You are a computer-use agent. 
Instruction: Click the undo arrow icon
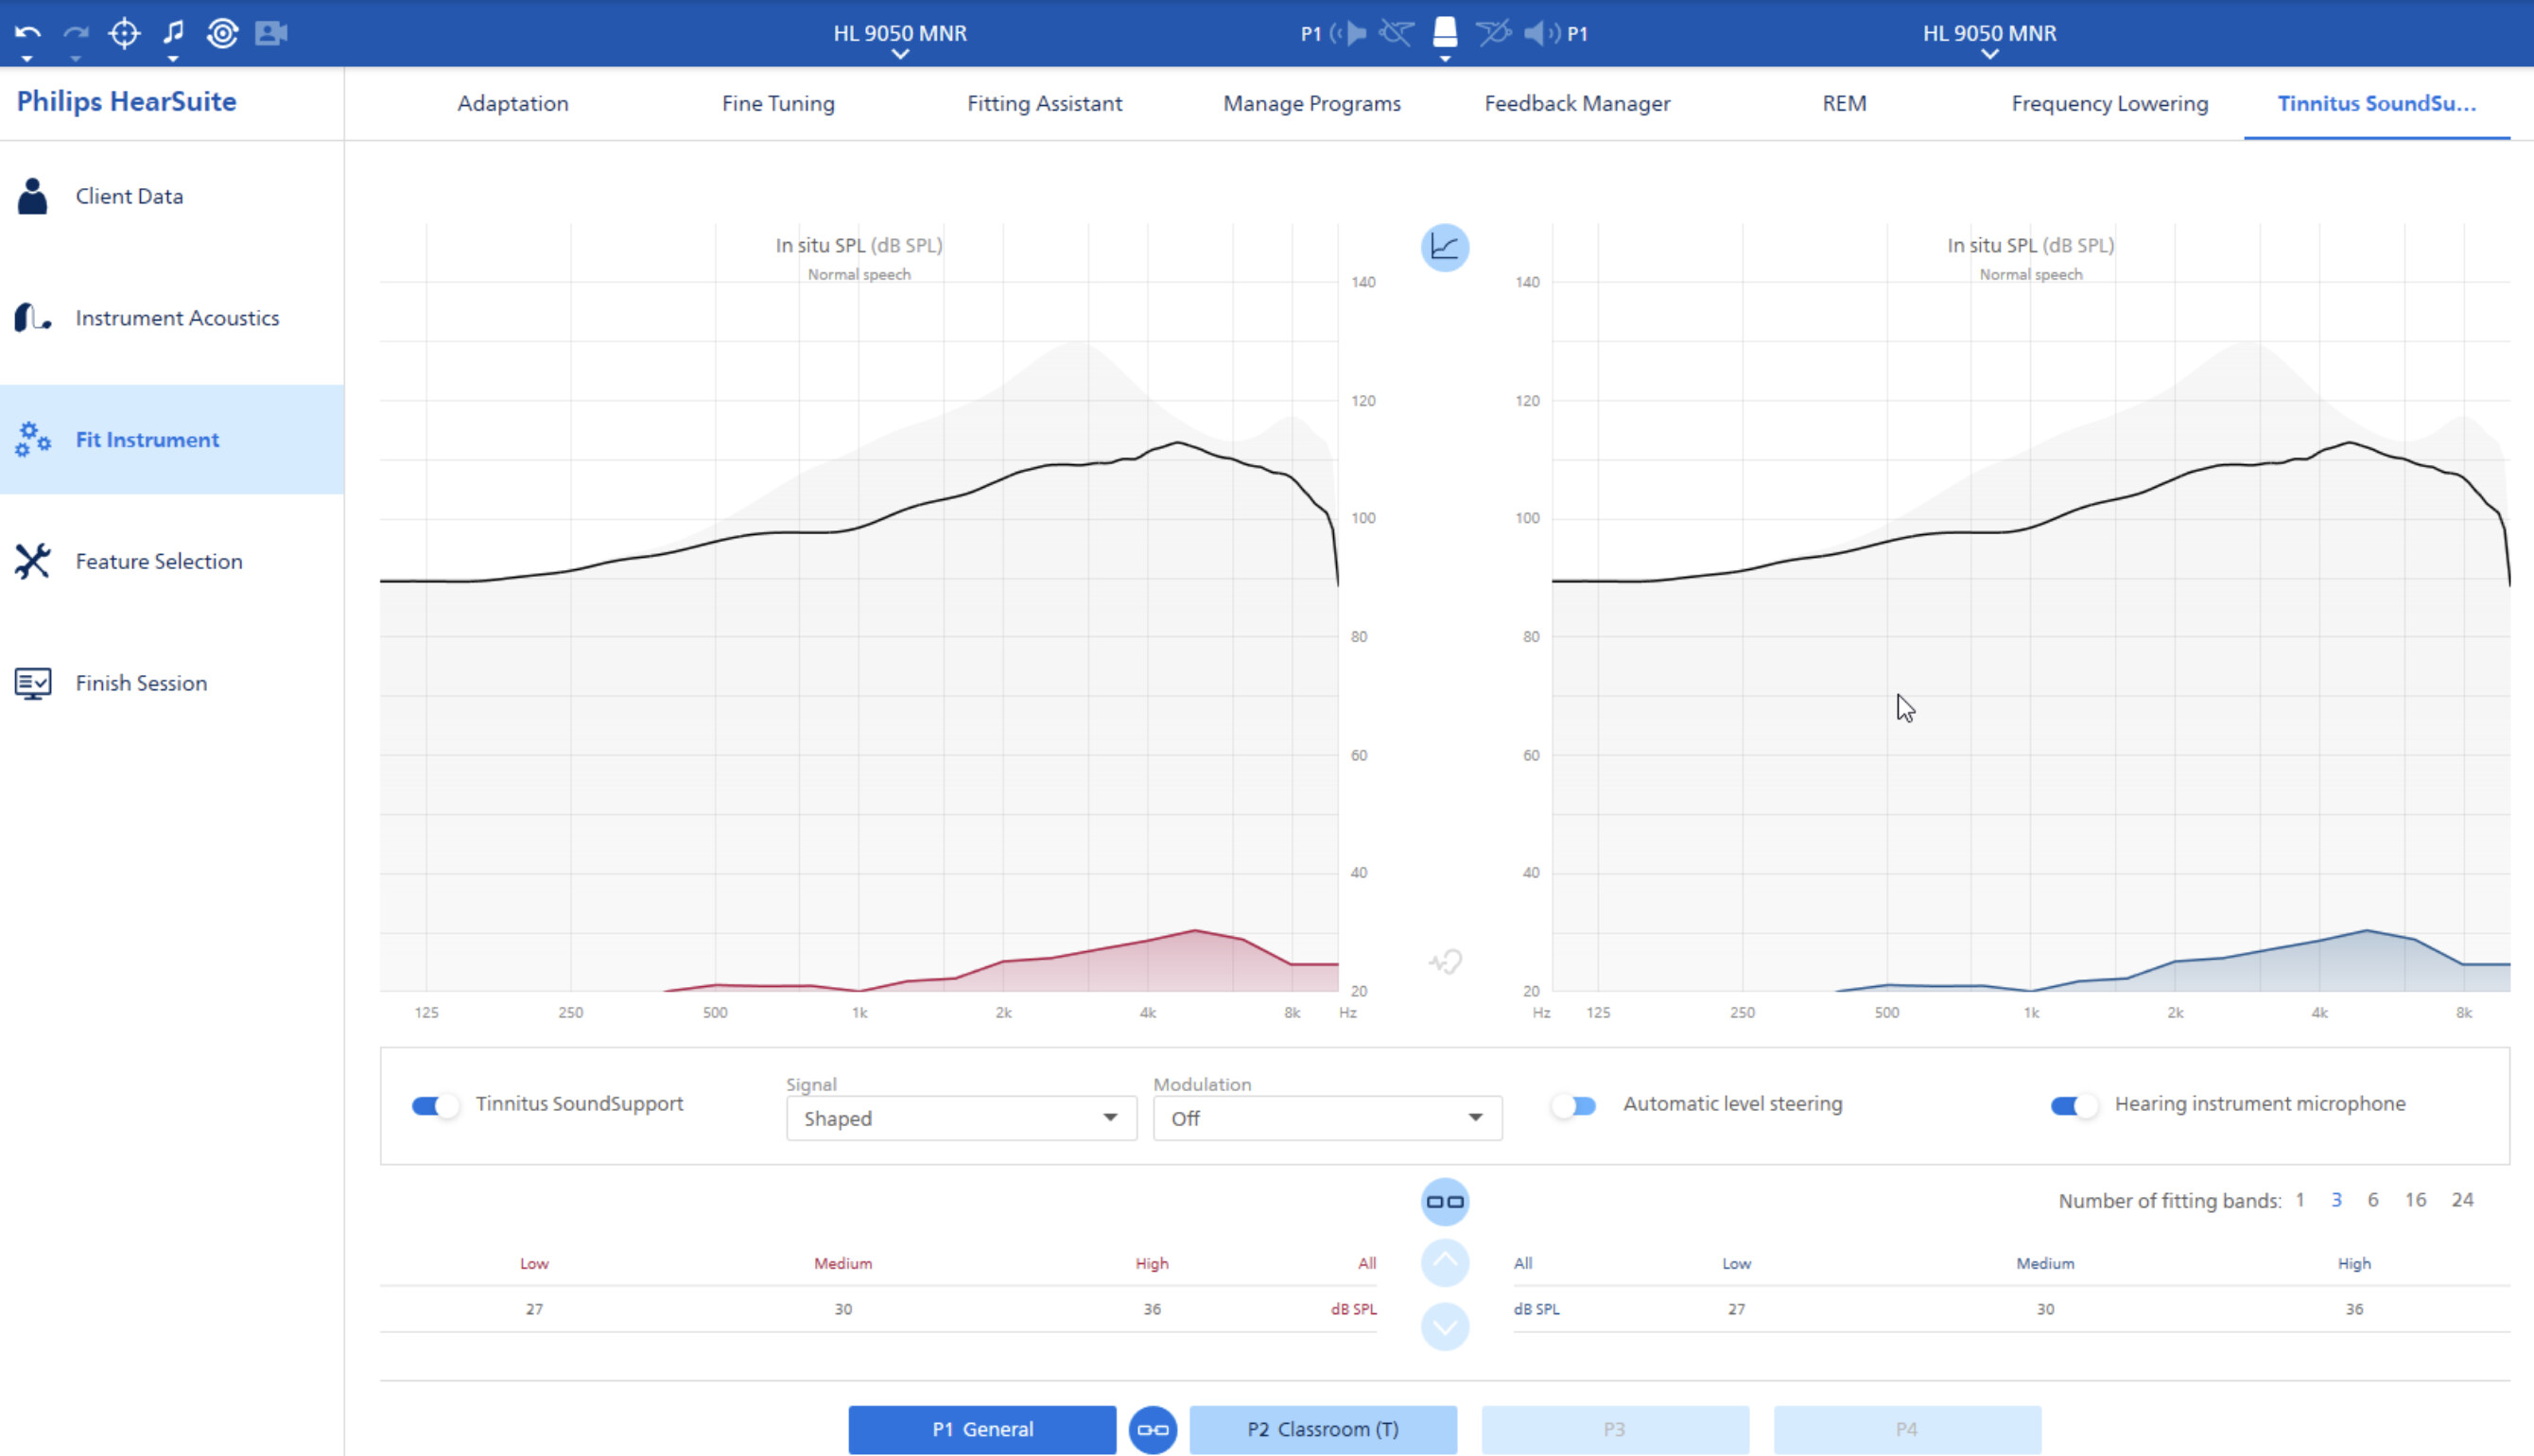click(27, 33)
